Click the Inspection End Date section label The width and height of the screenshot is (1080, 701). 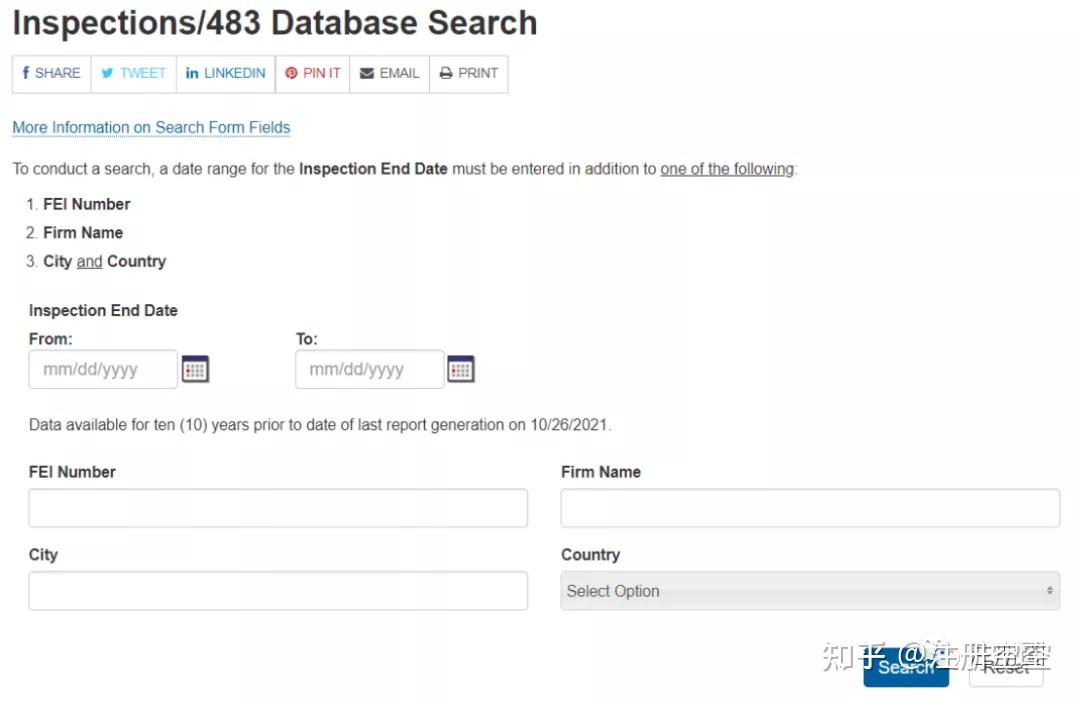pyautogui.click(x=103, y=311)
